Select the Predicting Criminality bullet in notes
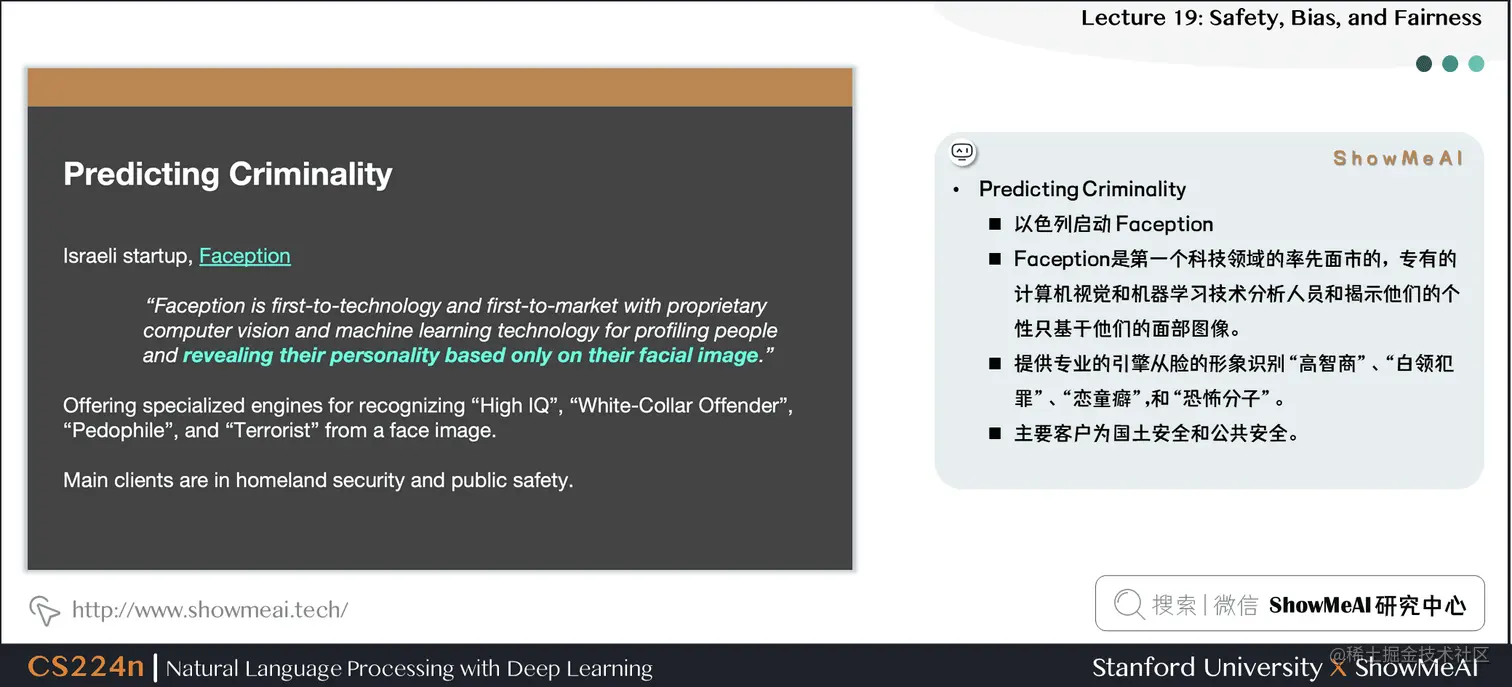 coord(1082,189)
